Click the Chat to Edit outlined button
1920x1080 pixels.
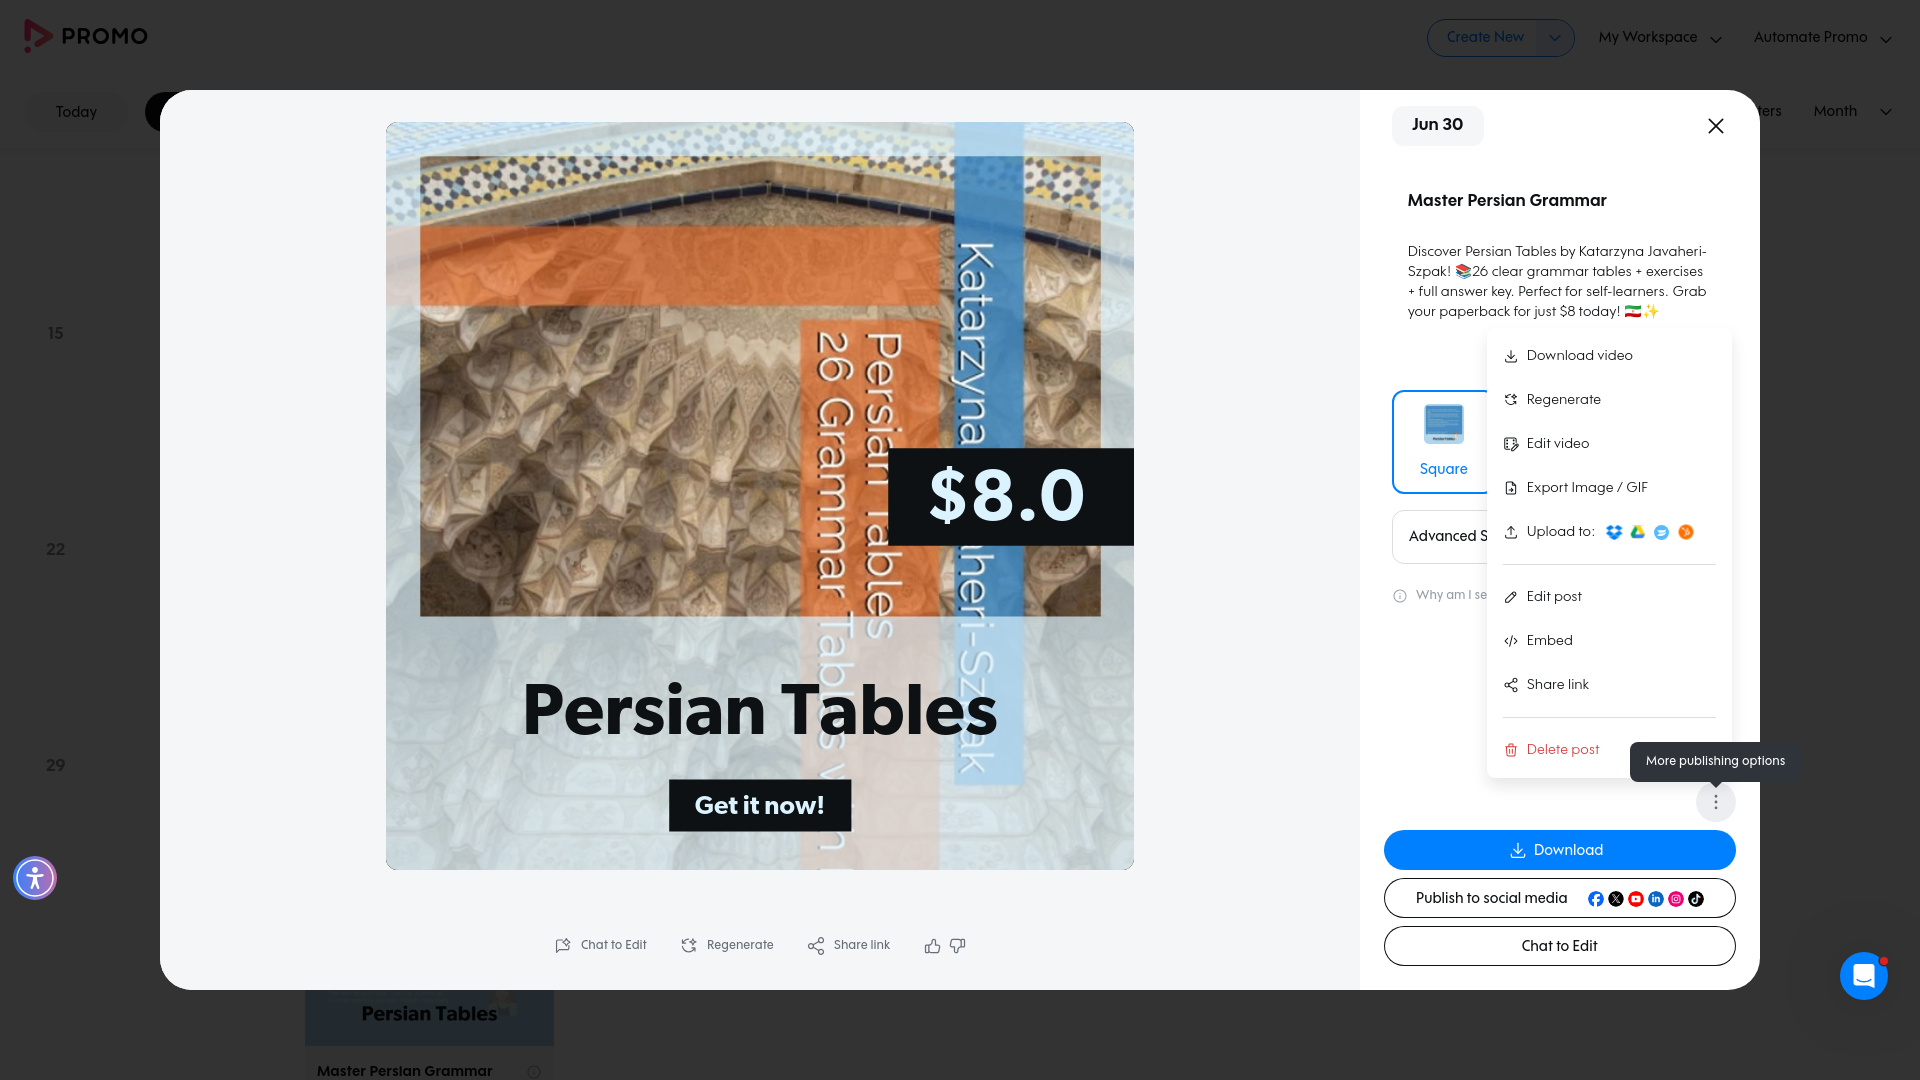tap(1559, 946)
